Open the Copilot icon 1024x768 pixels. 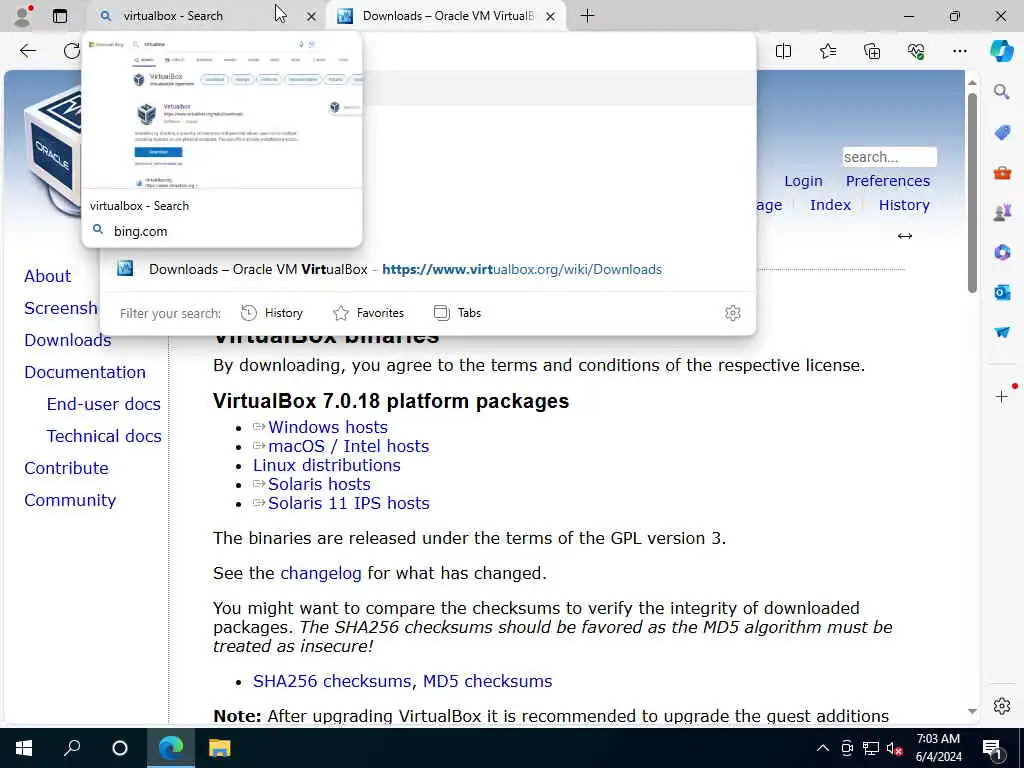pyautogui.click(x=1001, y=51)
